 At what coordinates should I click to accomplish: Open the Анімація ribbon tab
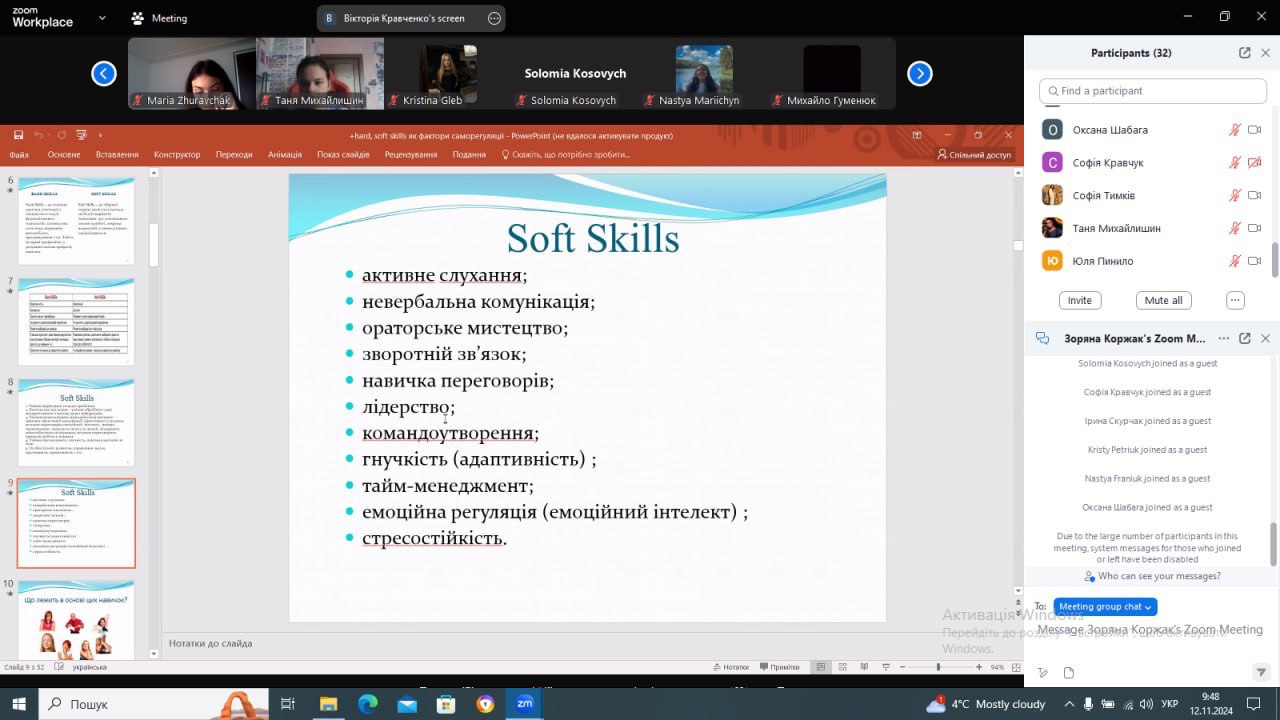click(x=284, y=154)
